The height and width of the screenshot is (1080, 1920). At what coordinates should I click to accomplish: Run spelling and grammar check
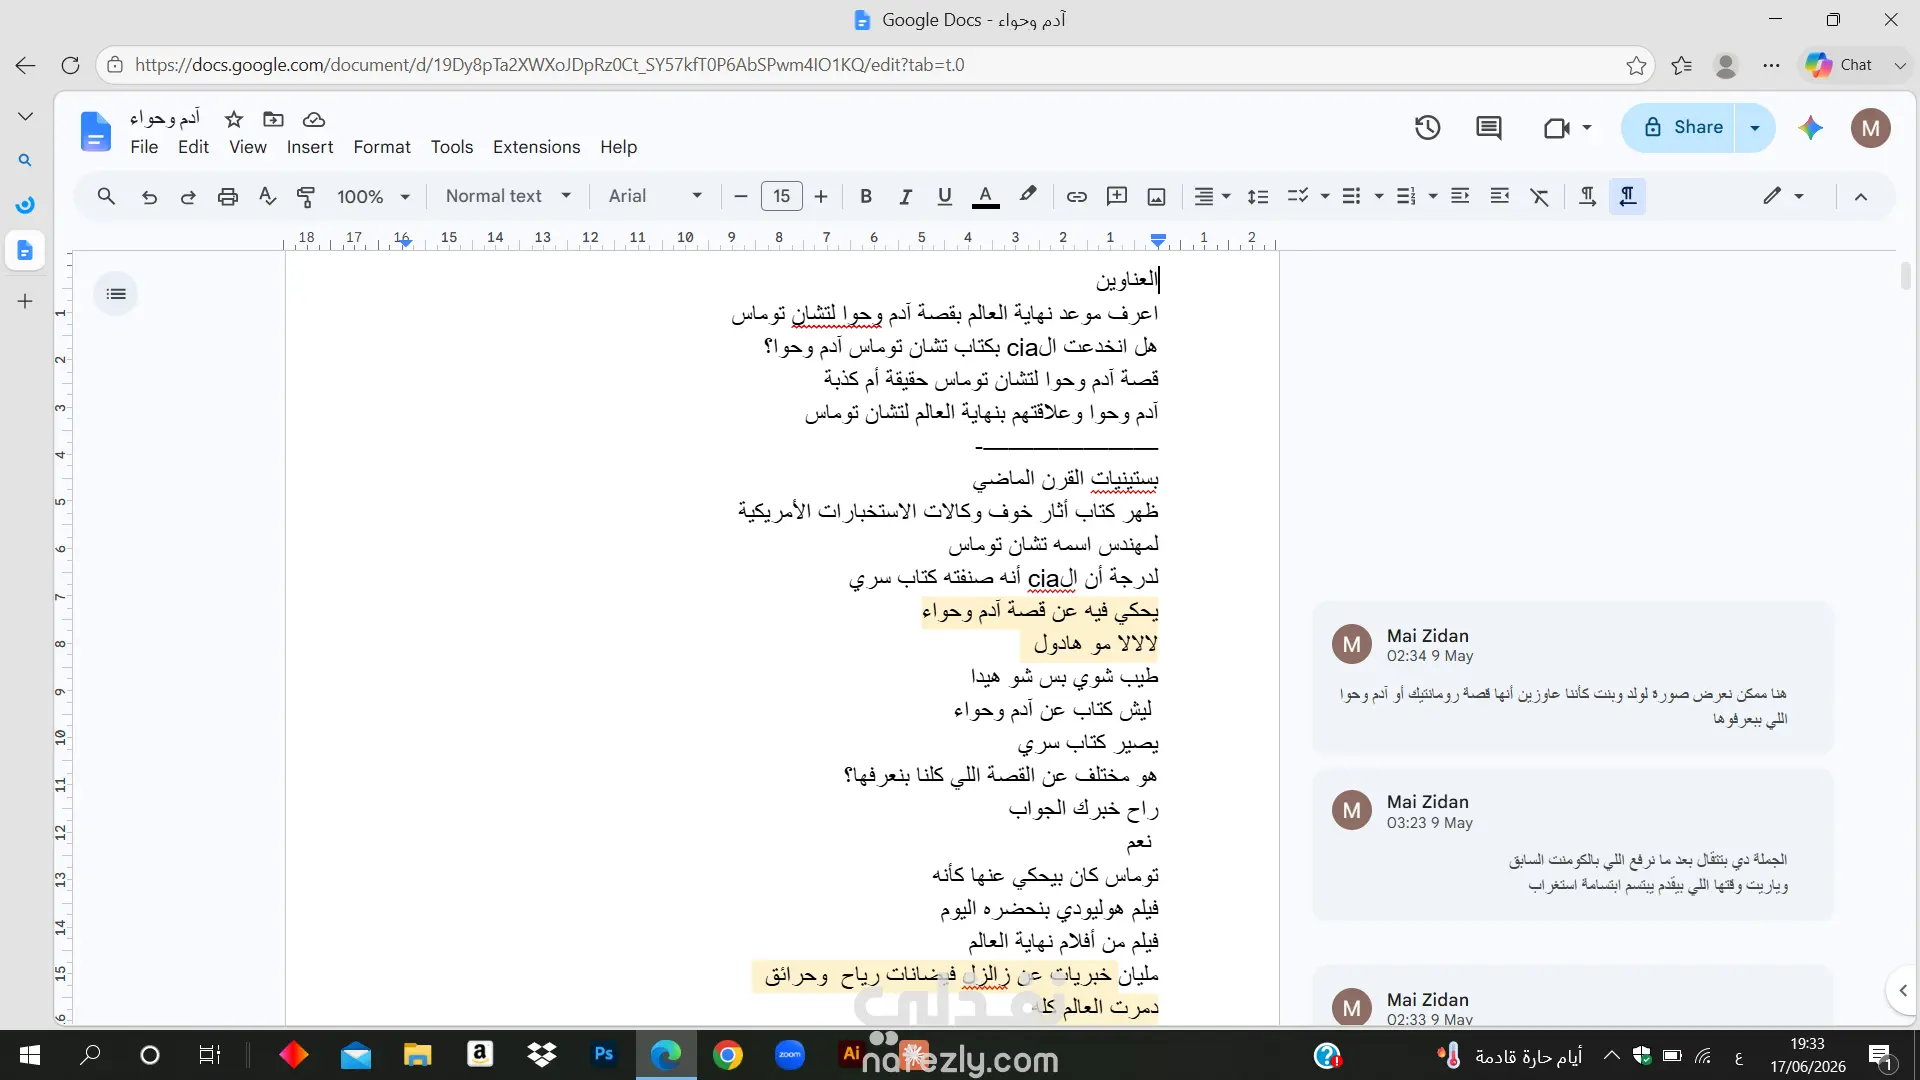tap(267, 196)
